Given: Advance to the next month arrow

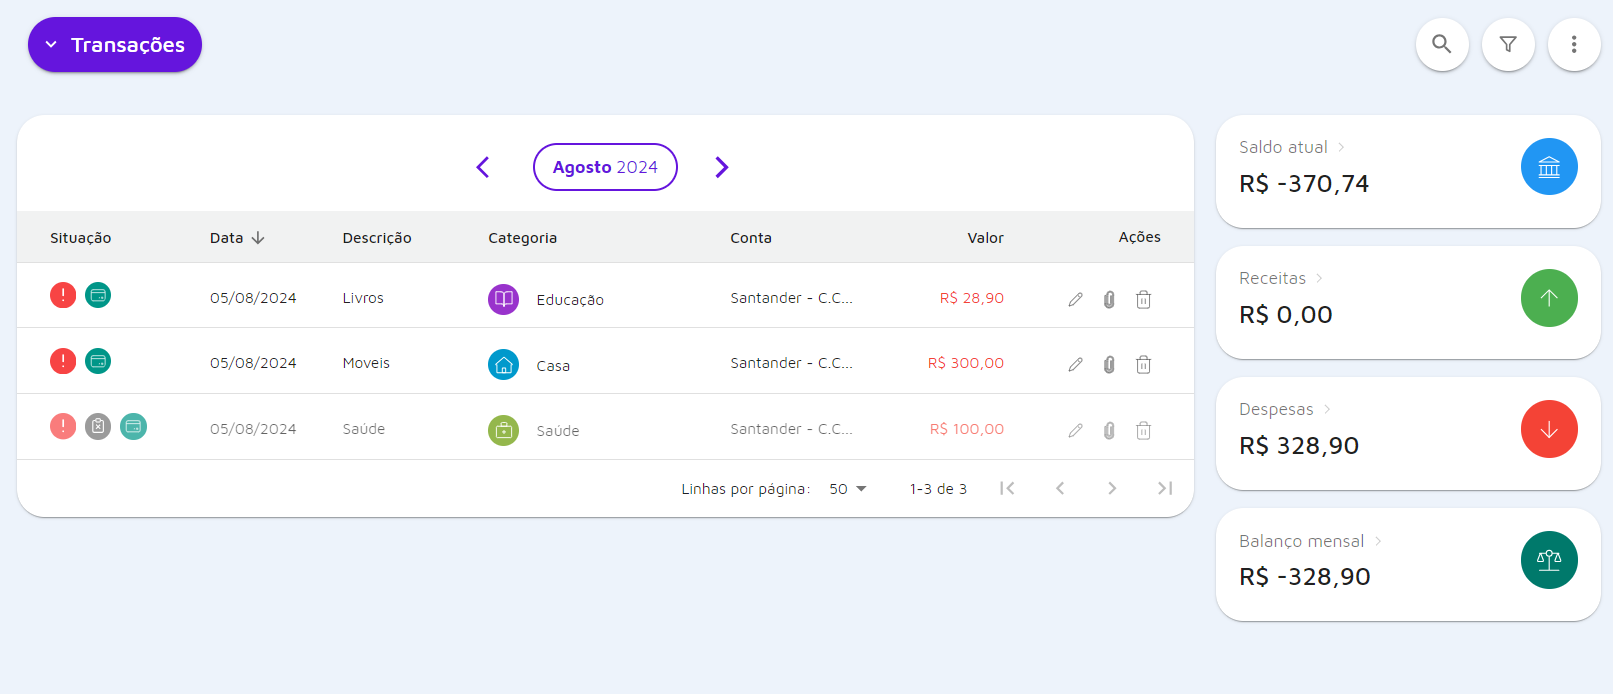Looking at the screenshot, I should click(721, 167).
